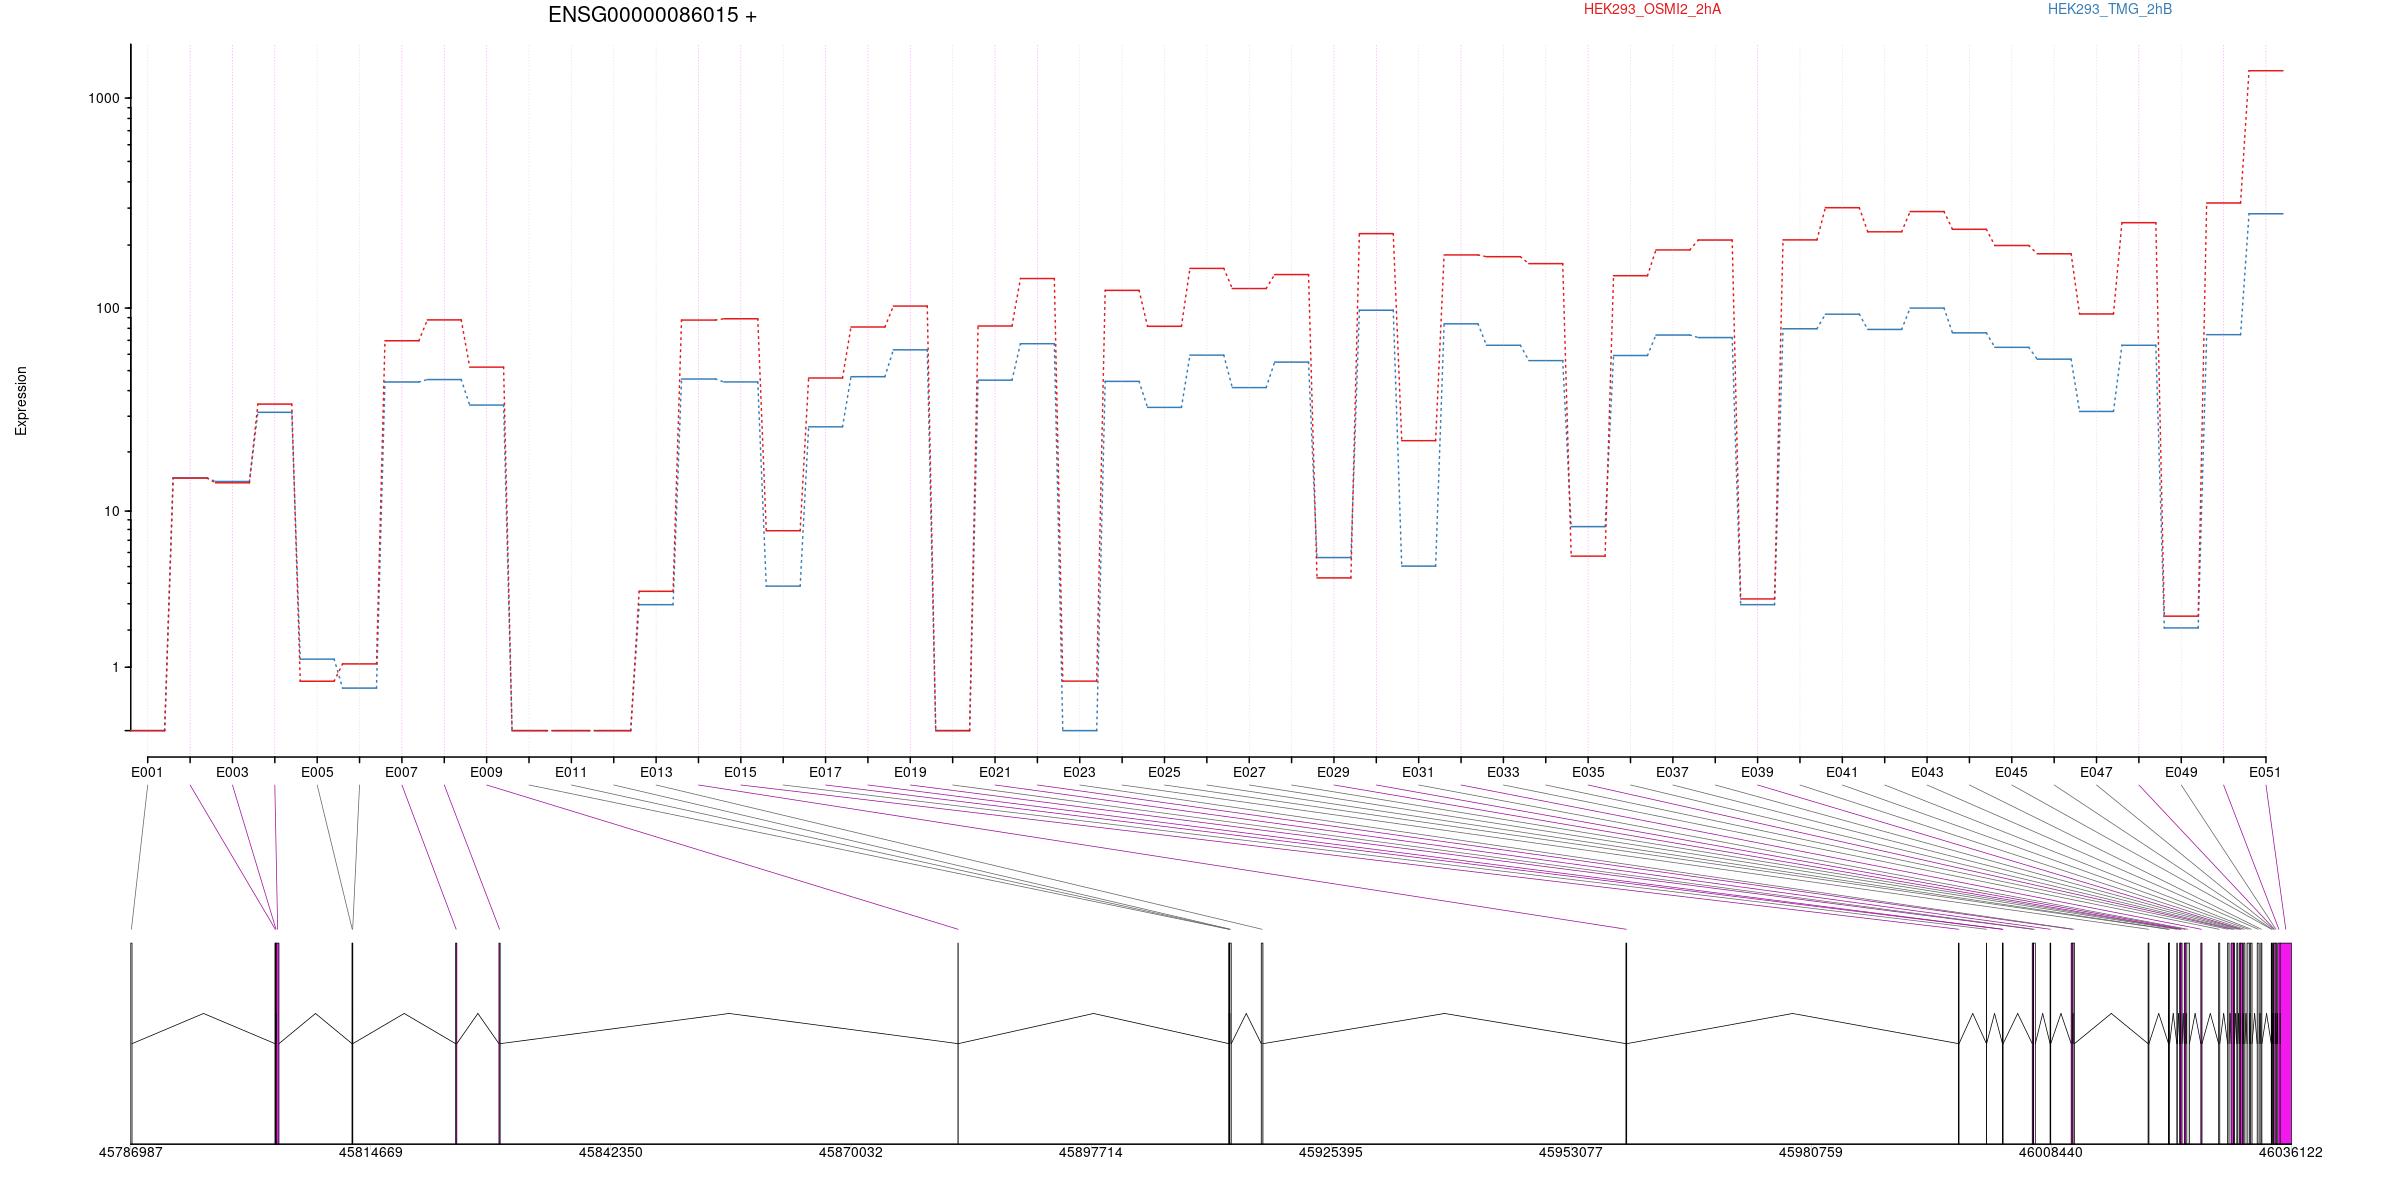Click the red E051 expression segment above 1000
The image size is (2400, 1200).
point(2266,71)
